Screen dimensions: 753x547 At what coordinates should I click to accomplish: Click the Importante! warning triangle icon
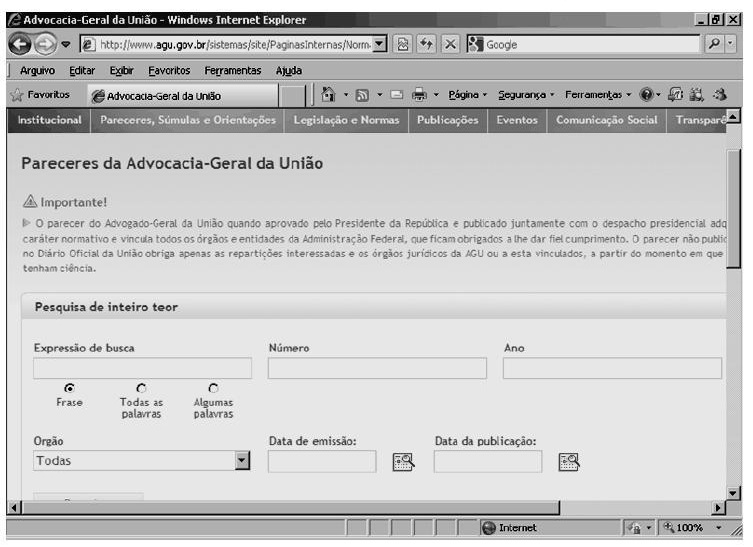[x=30, y=201]
